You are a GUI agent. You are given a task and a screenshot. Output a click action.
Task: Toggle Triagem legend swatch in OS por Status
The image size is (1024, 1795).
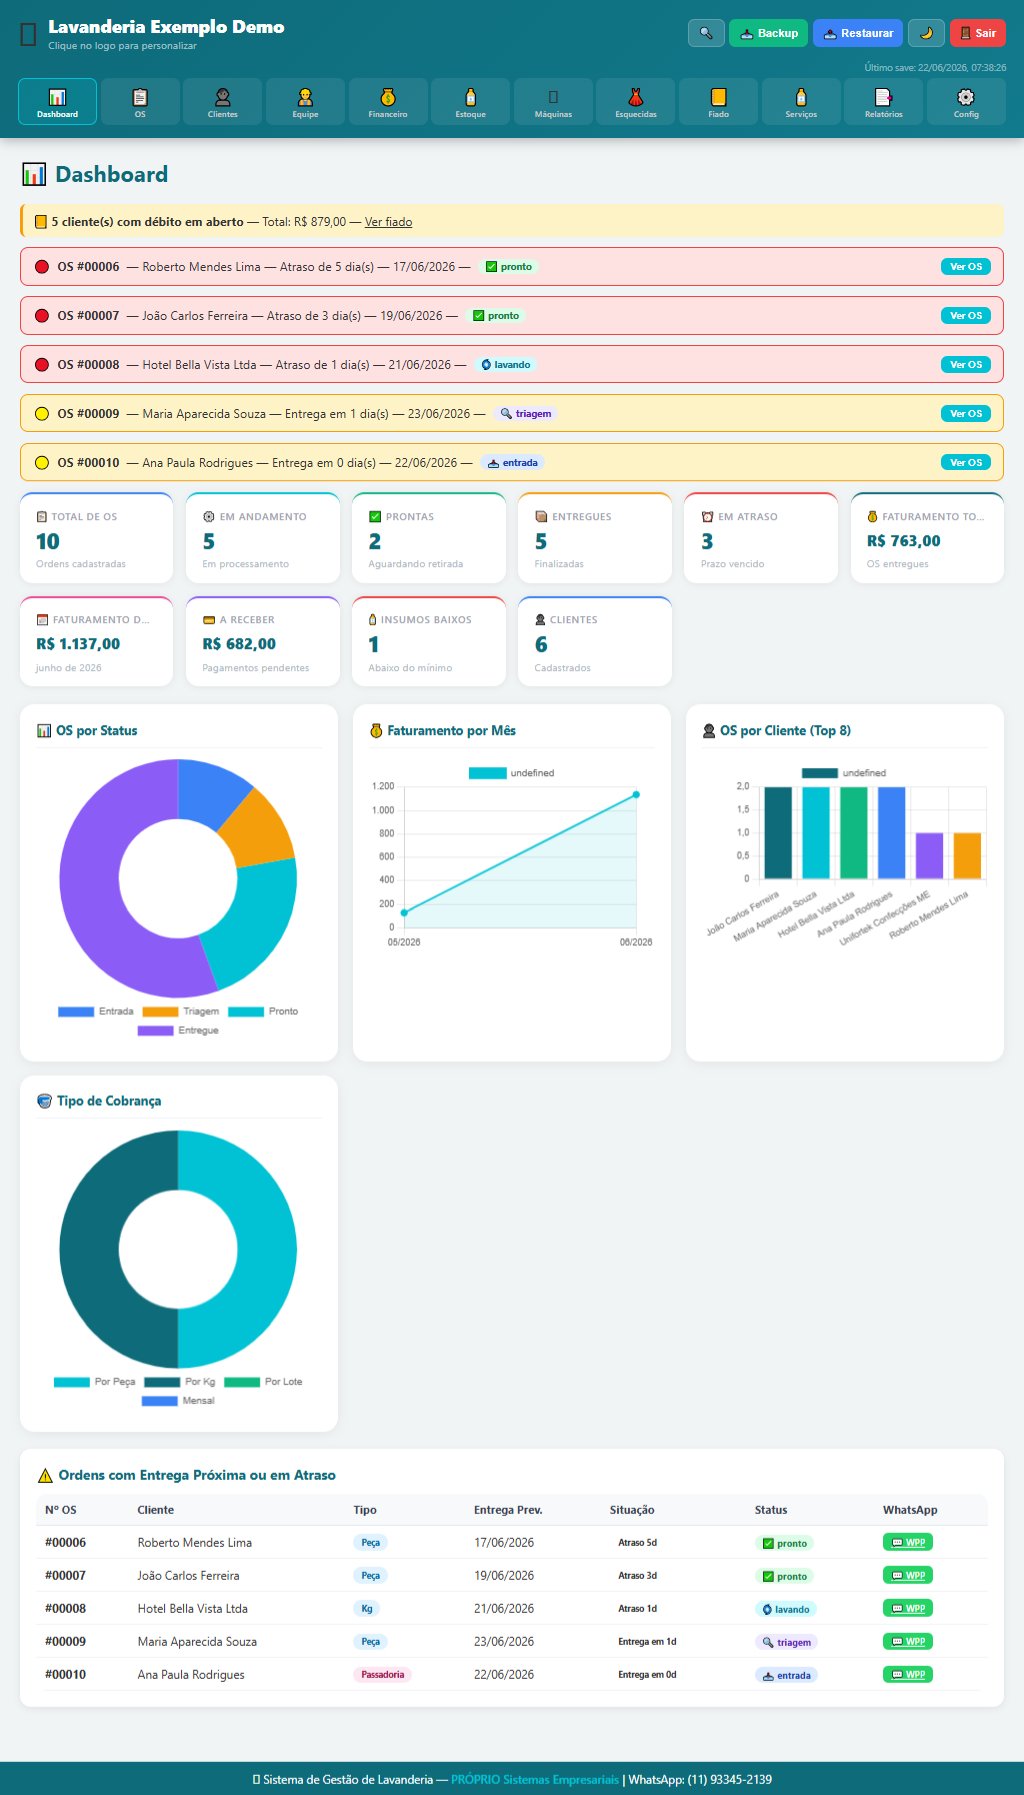point(160,1012)
